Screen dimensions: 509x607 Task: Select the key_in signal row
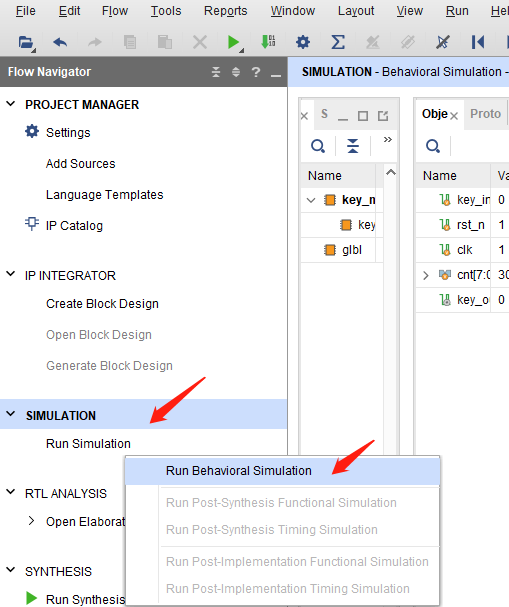coord(462,200)
